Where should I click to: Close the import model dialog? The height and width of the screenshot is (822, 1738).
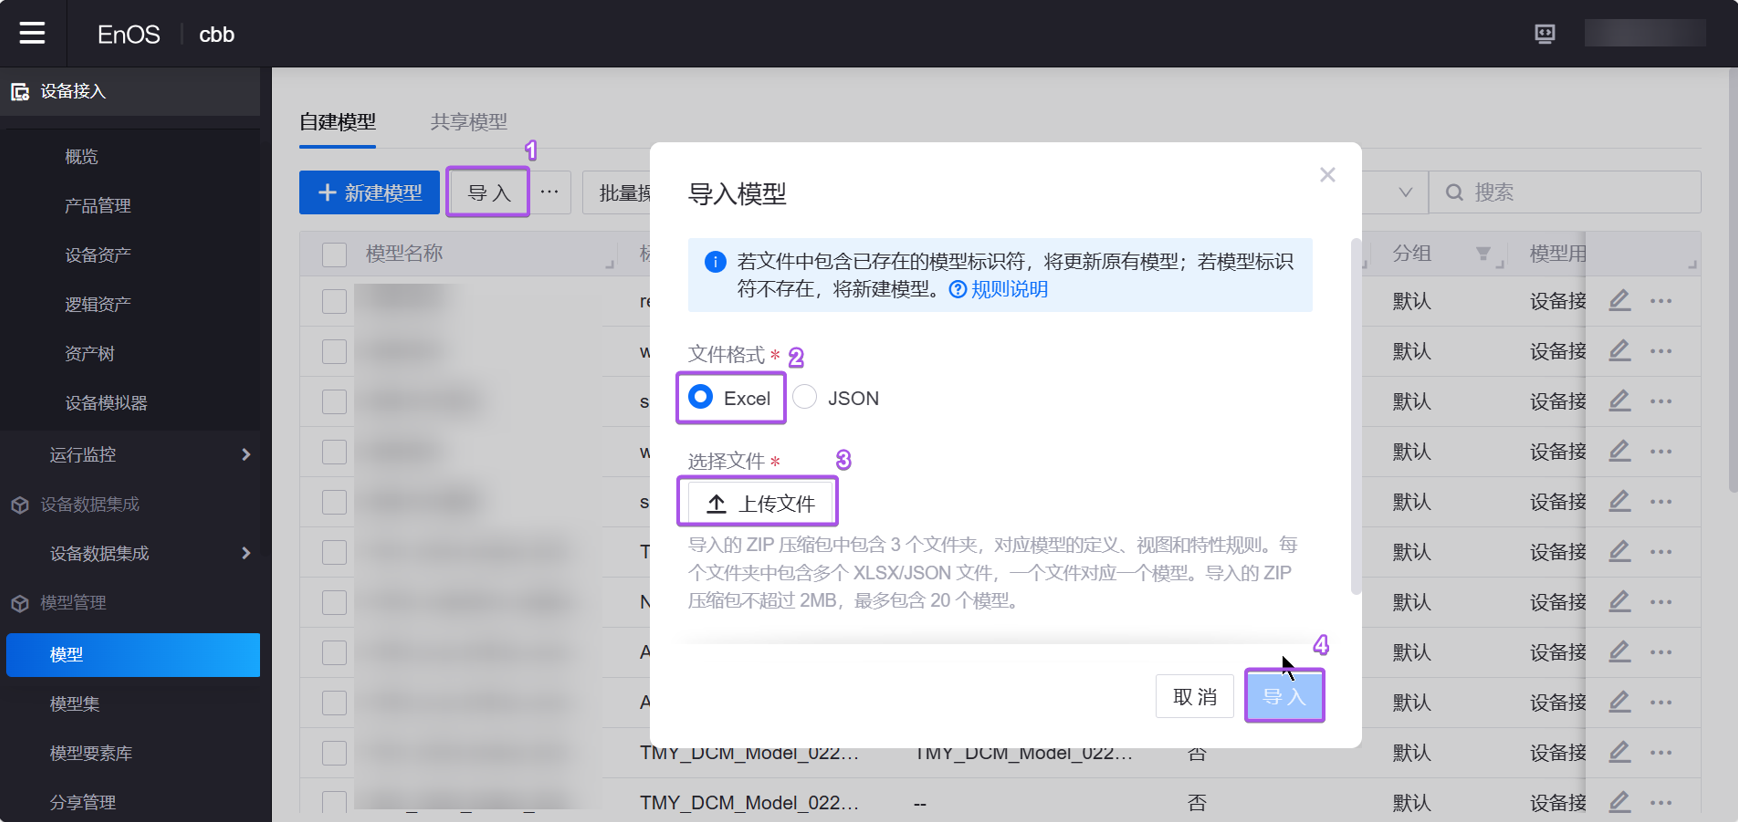click(1327, 175)
